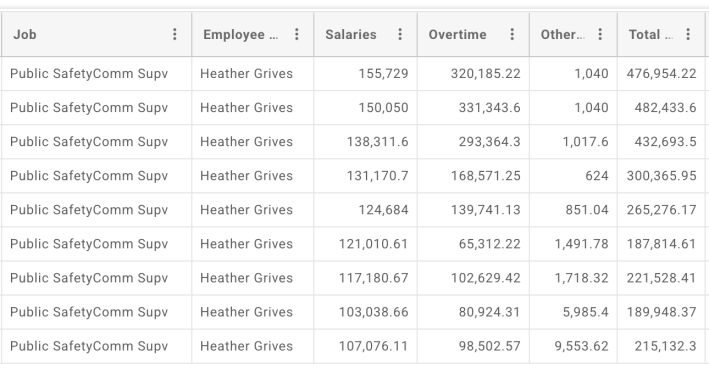Open the Overtime column three-dot menu
This screenshot has height=378, width=709.
point(512,34)
